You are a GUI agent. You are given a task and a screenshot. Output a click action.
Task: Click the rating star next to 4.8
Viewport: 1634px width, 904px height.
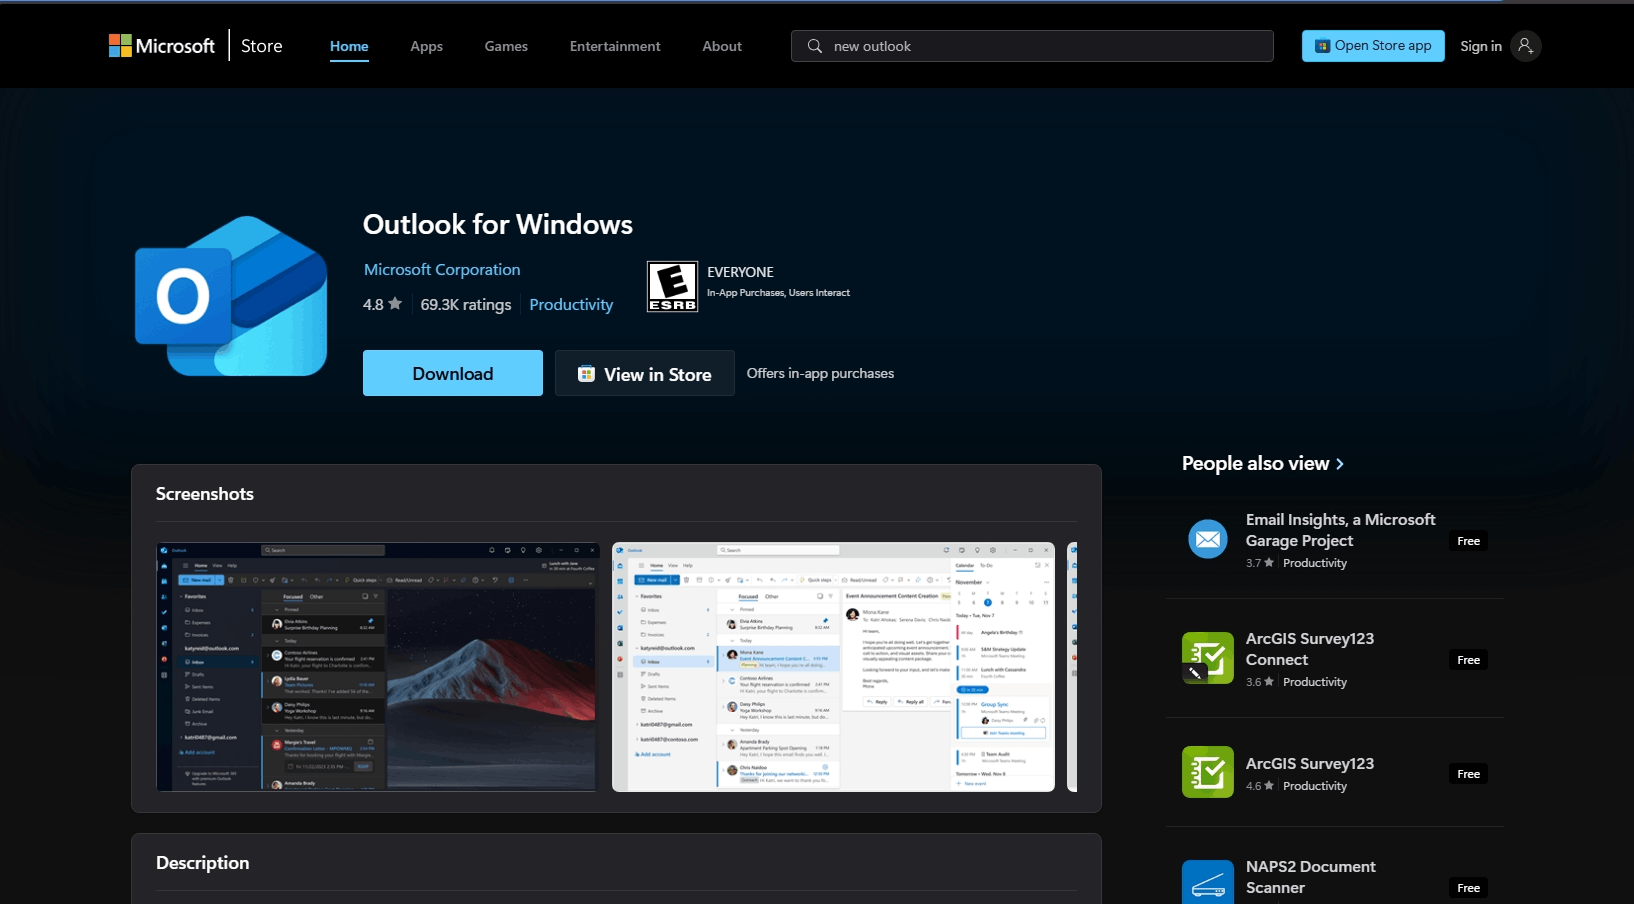(x=395, y=303)
